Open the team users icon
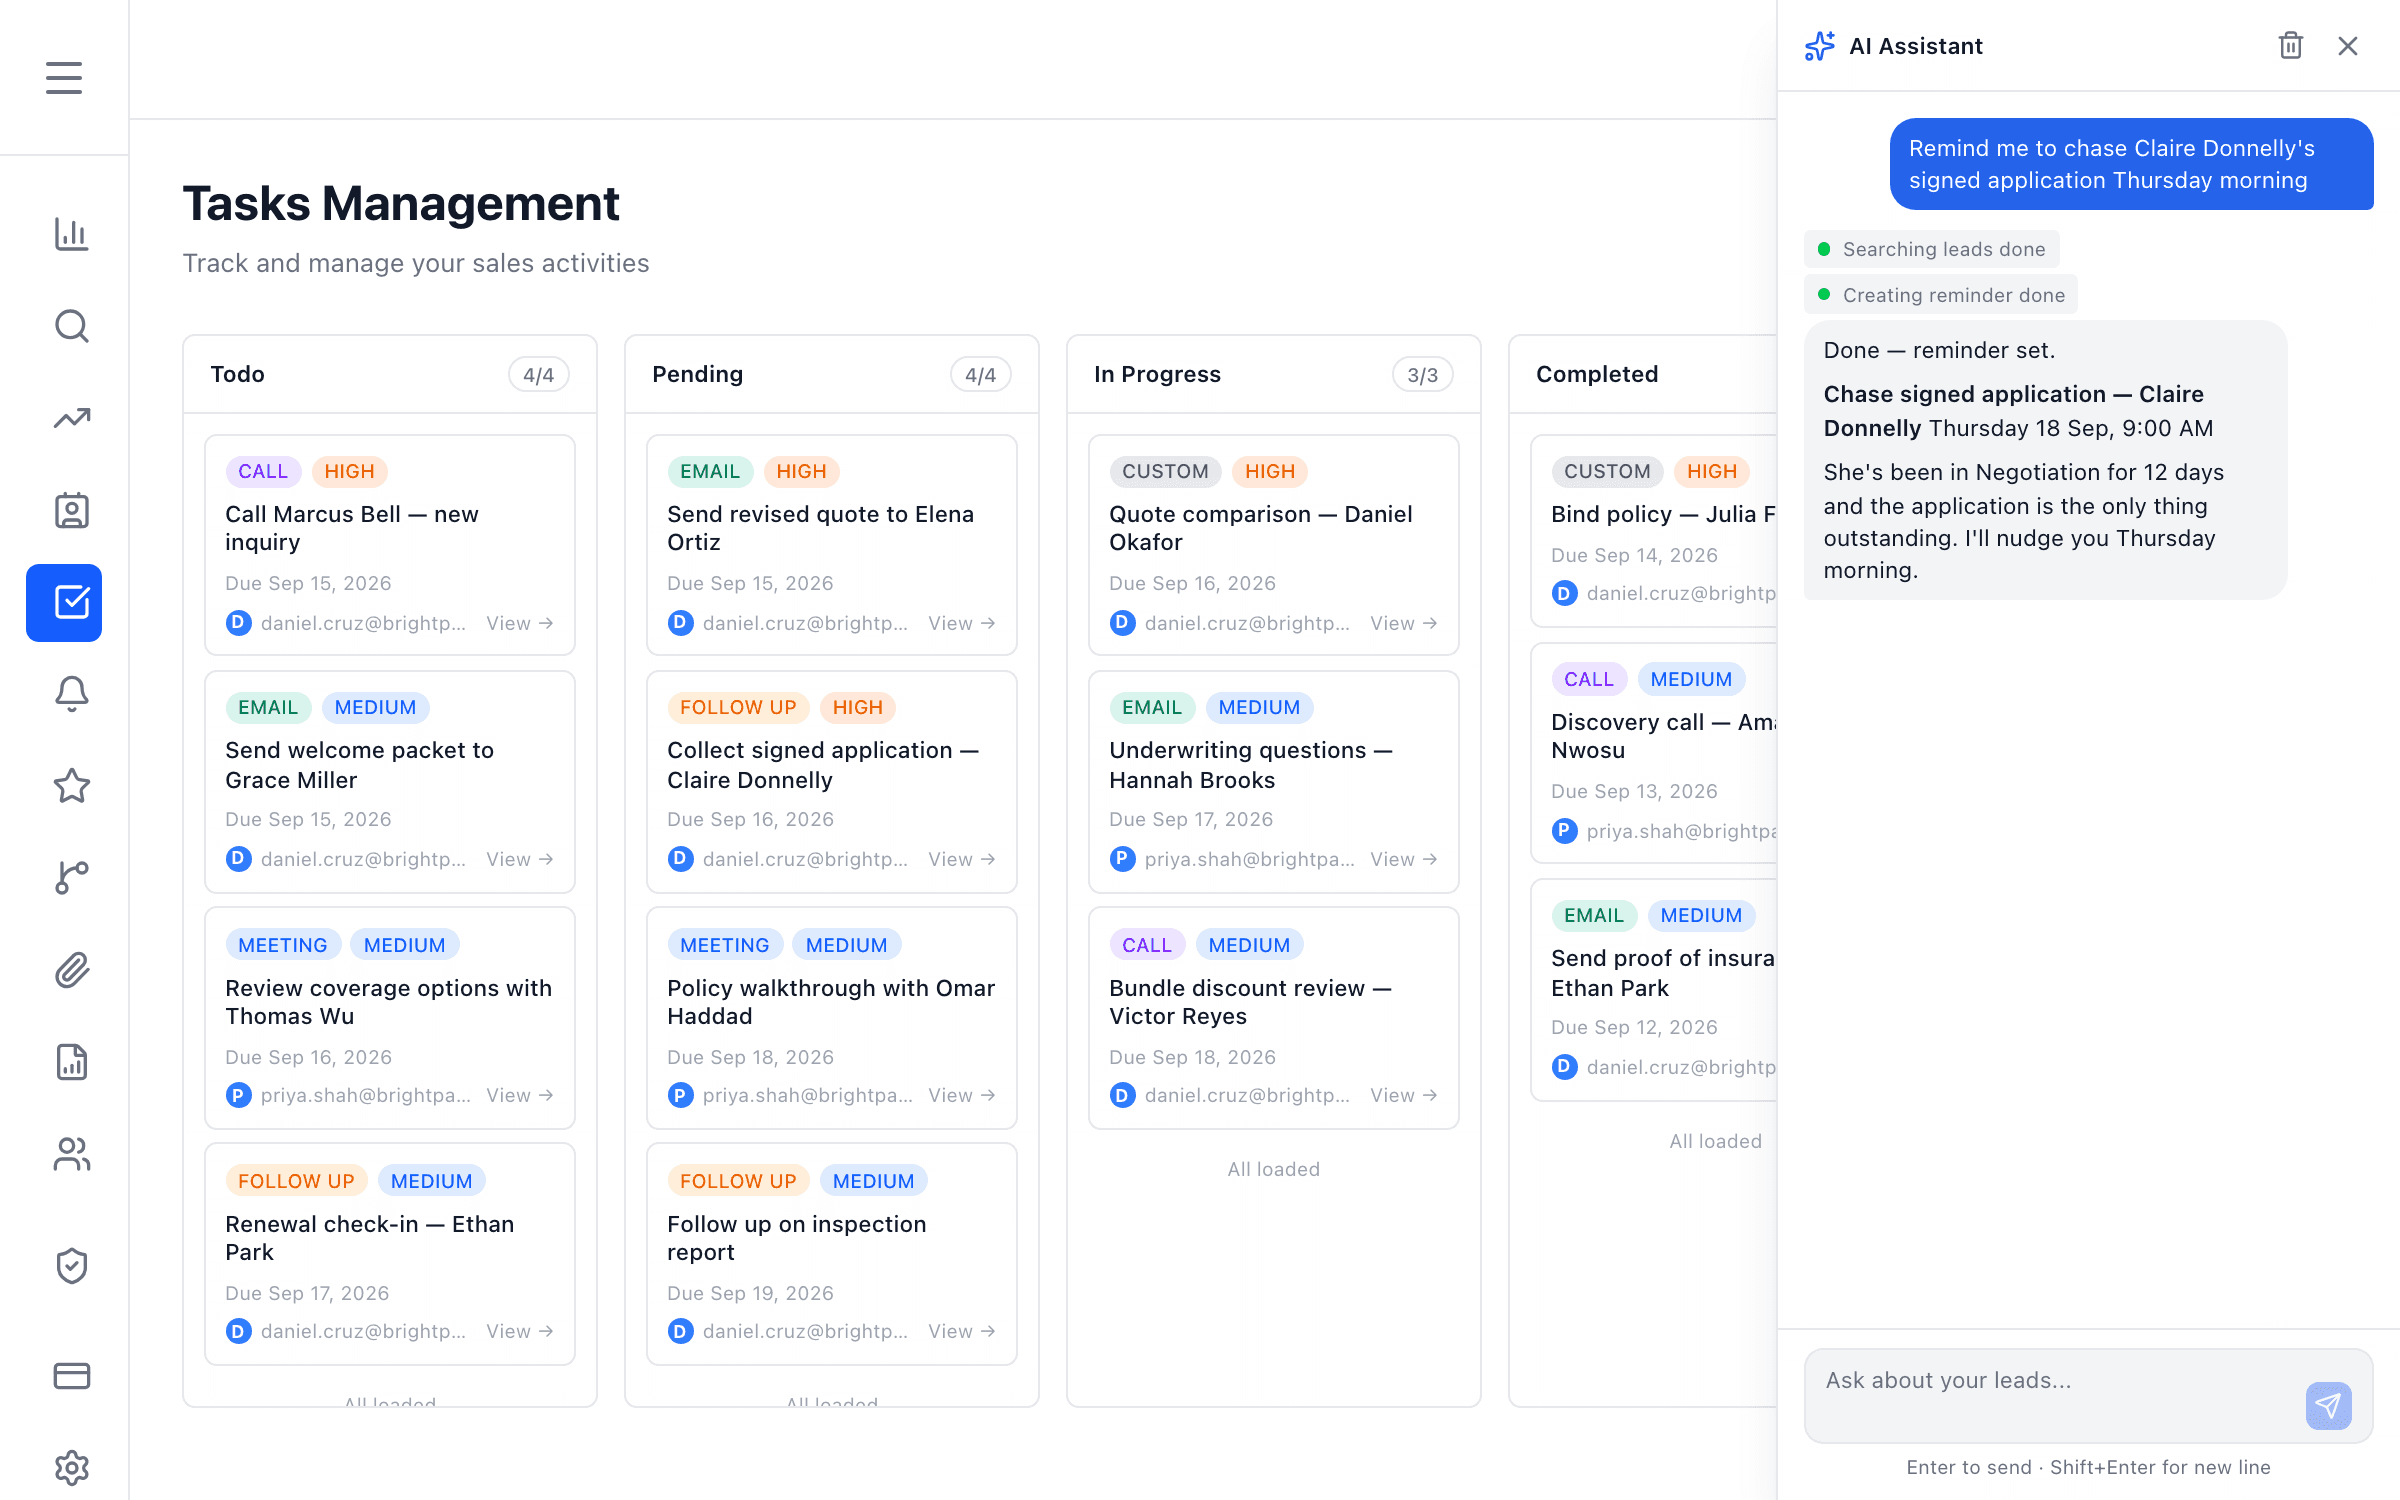The width and height of the screenshot is (2400, 1500). click(x=72, y=1154)
